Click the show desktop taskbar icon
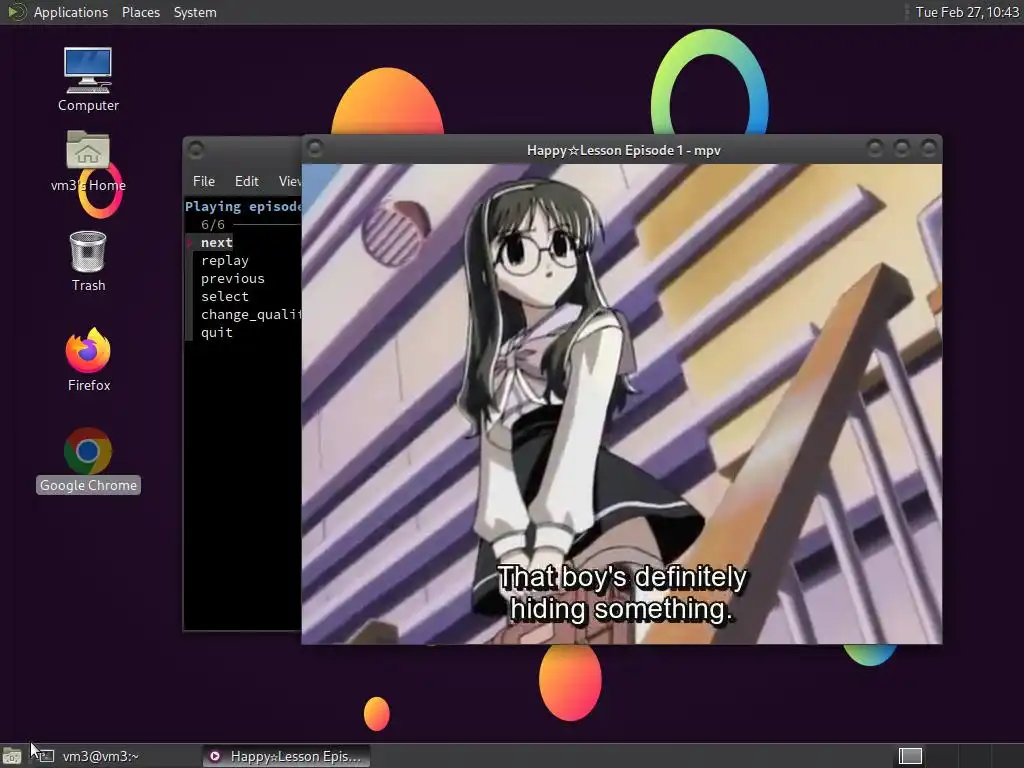This screenshot has height=768, width=1024. [x=12, y=756]
